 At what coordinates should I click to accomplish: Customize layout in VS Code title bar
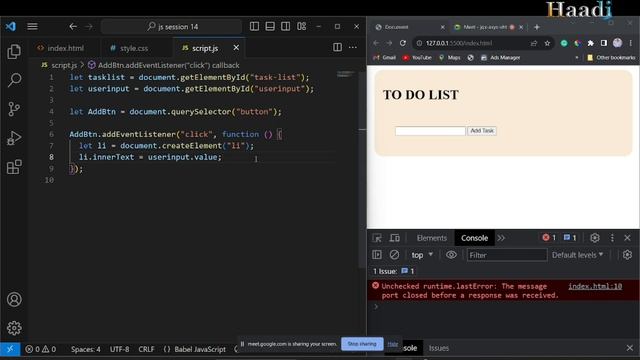(x=301, y=27)
